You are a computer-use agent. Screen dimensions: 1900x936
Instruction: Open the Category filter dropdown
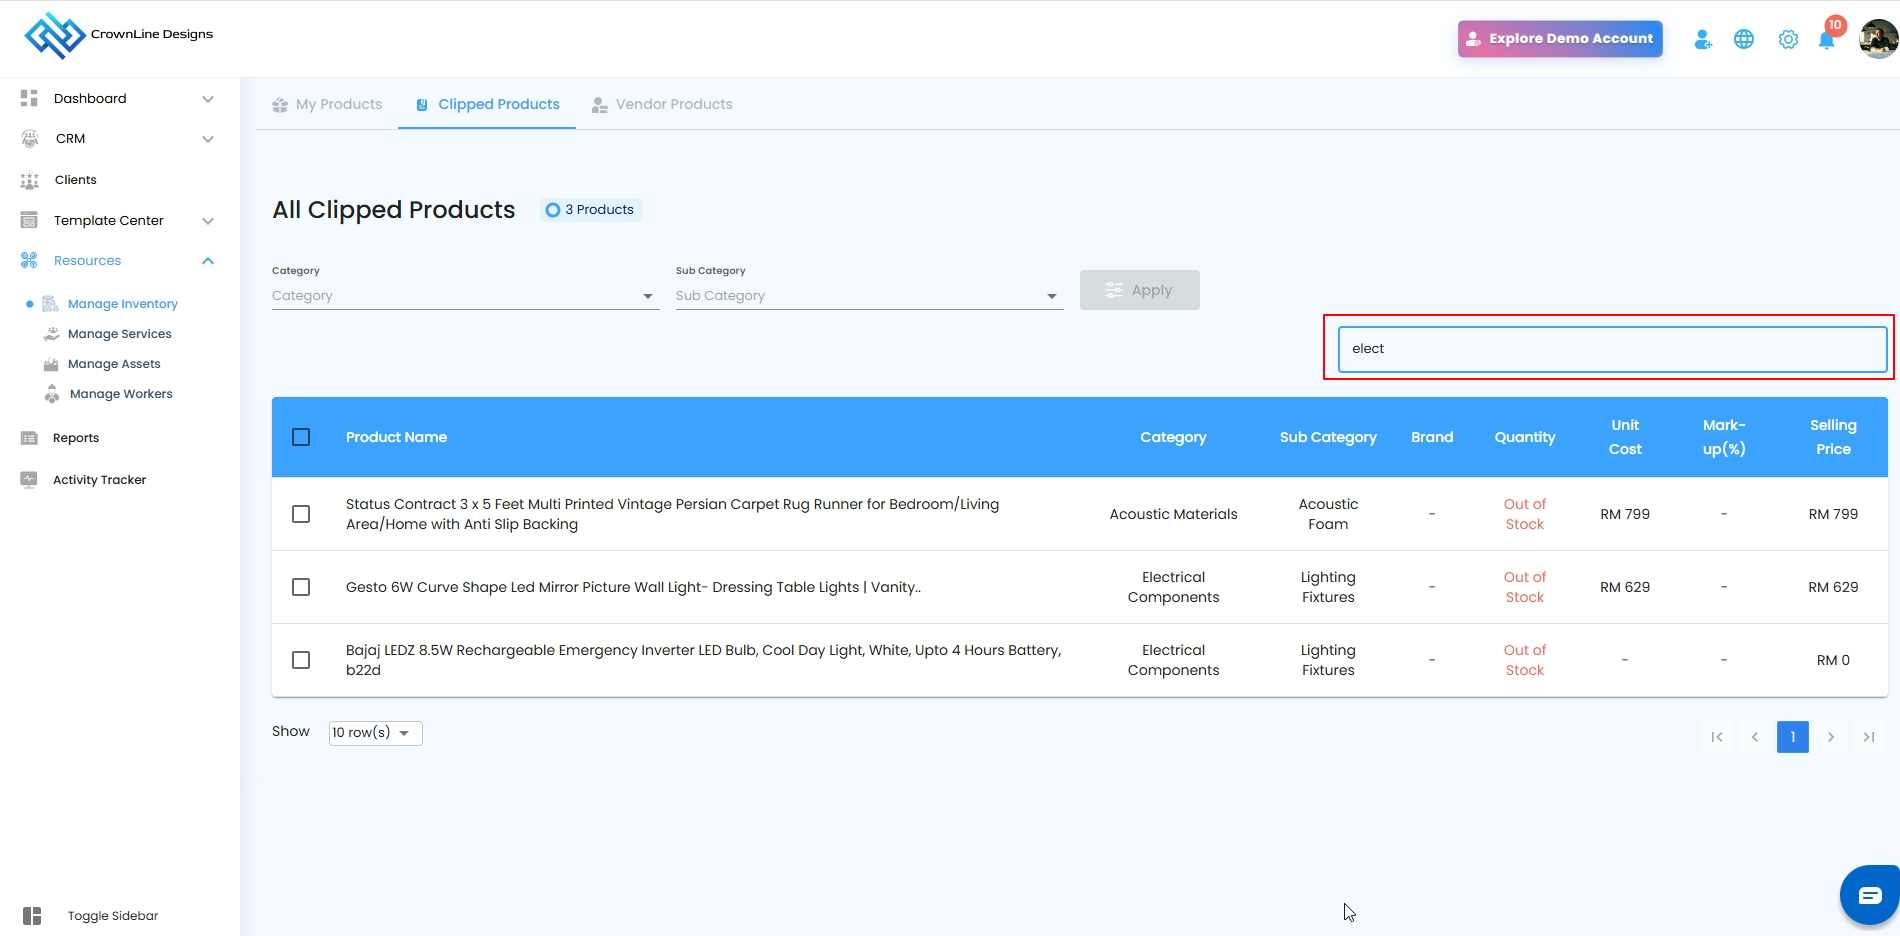pyautogui.click(x=465, y=296)
